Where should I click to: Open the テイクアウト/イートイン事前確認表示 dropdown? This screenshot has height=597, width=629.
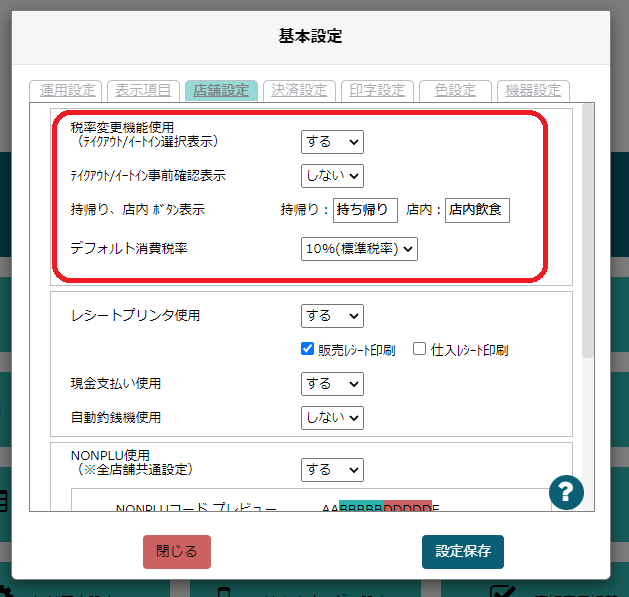tap(332, 176)
